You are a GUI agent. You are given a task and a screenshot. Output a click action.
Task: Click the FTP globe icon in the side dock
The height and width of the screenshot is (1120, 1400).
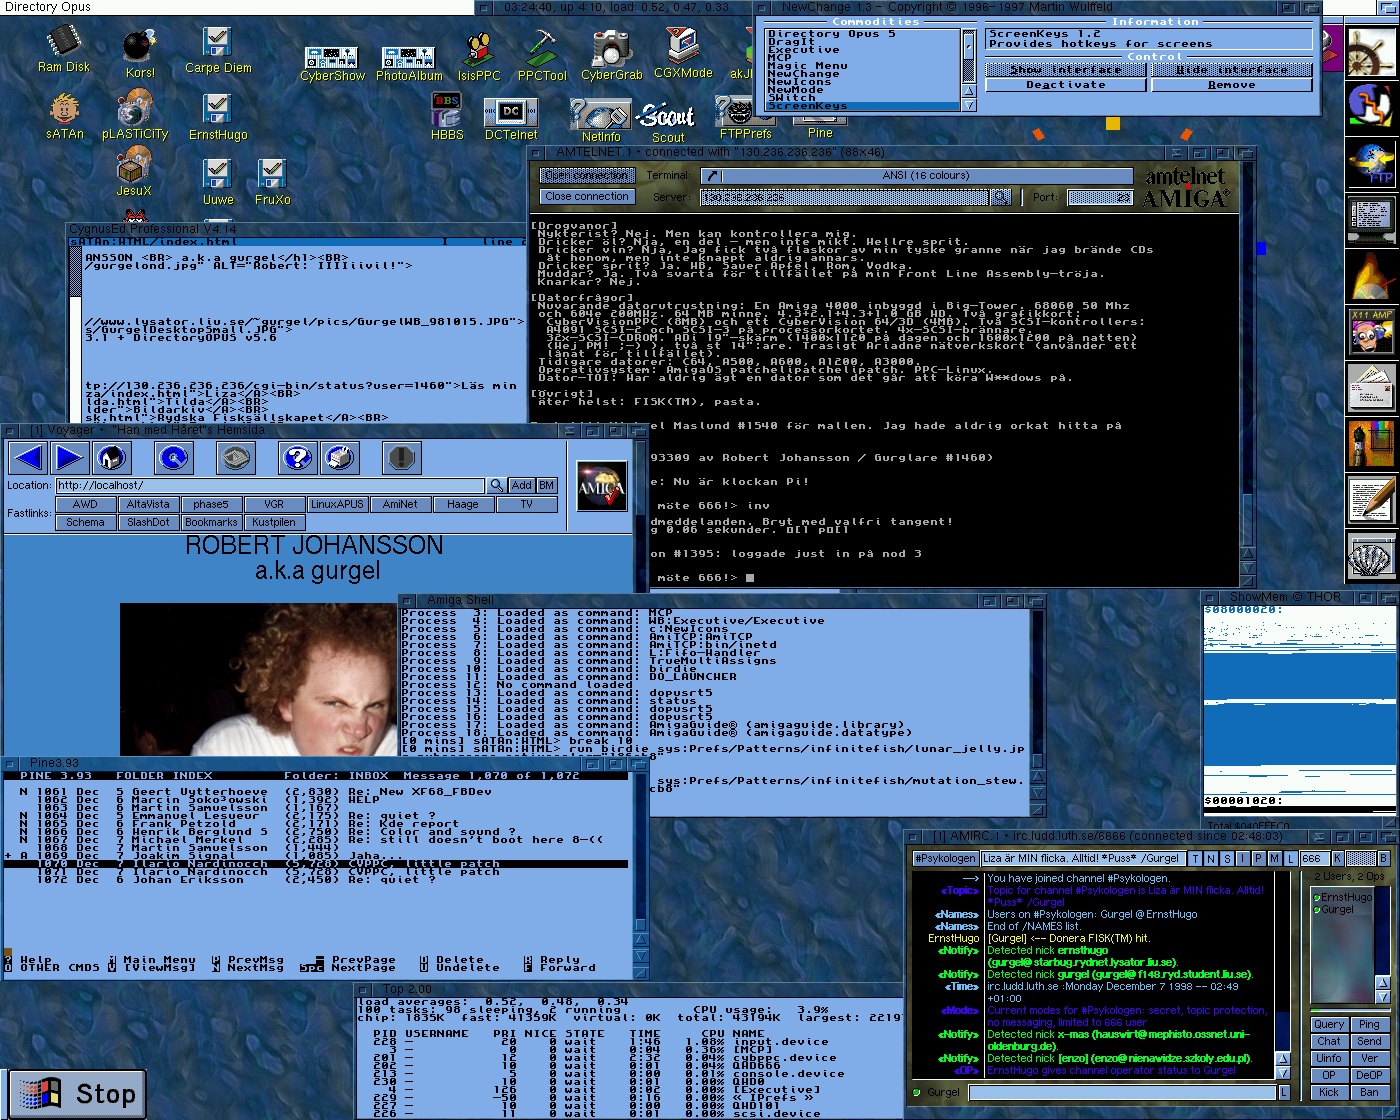(x=1369, y=164)
